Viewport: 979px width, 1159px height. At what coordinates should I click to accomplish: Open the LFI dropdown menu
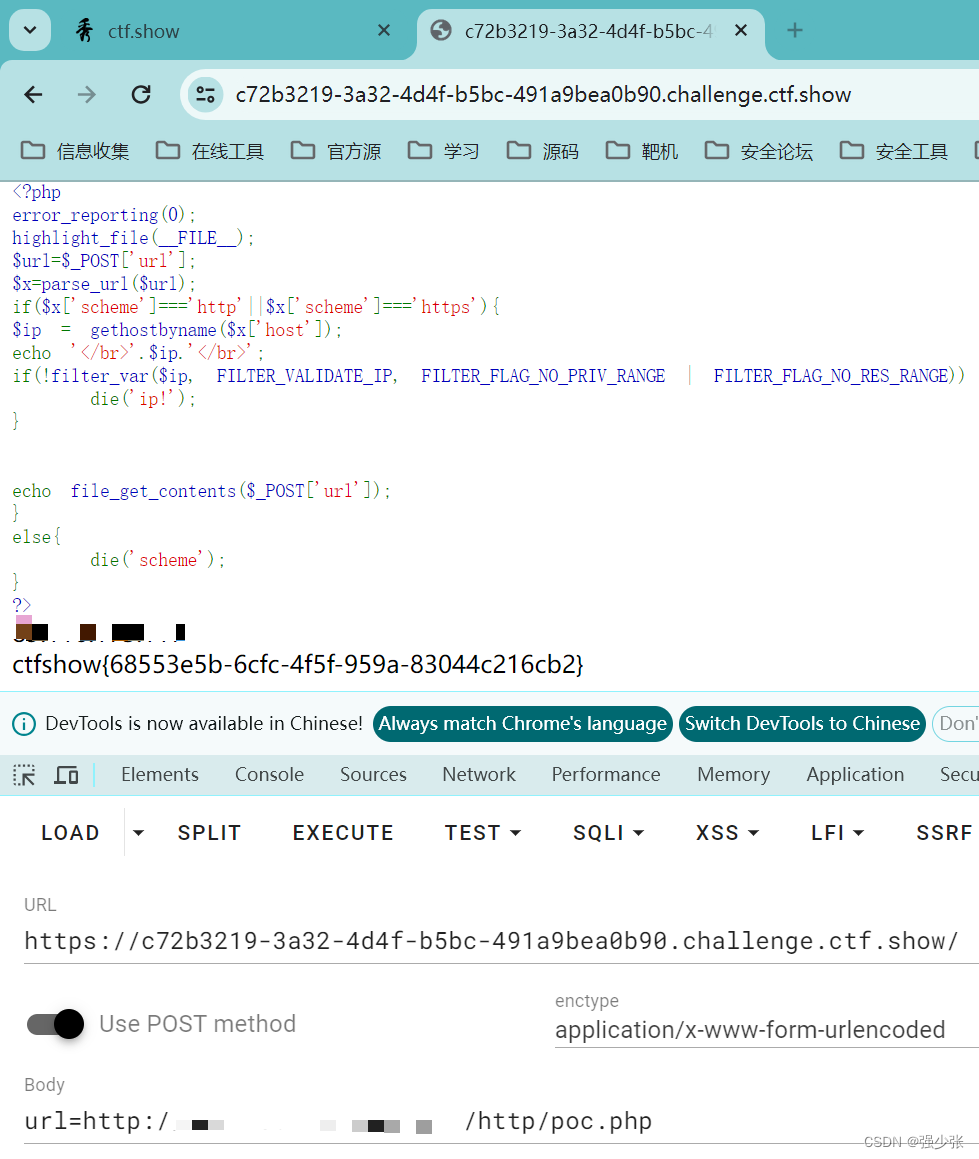pyautogui.click(x=837, y=833)
